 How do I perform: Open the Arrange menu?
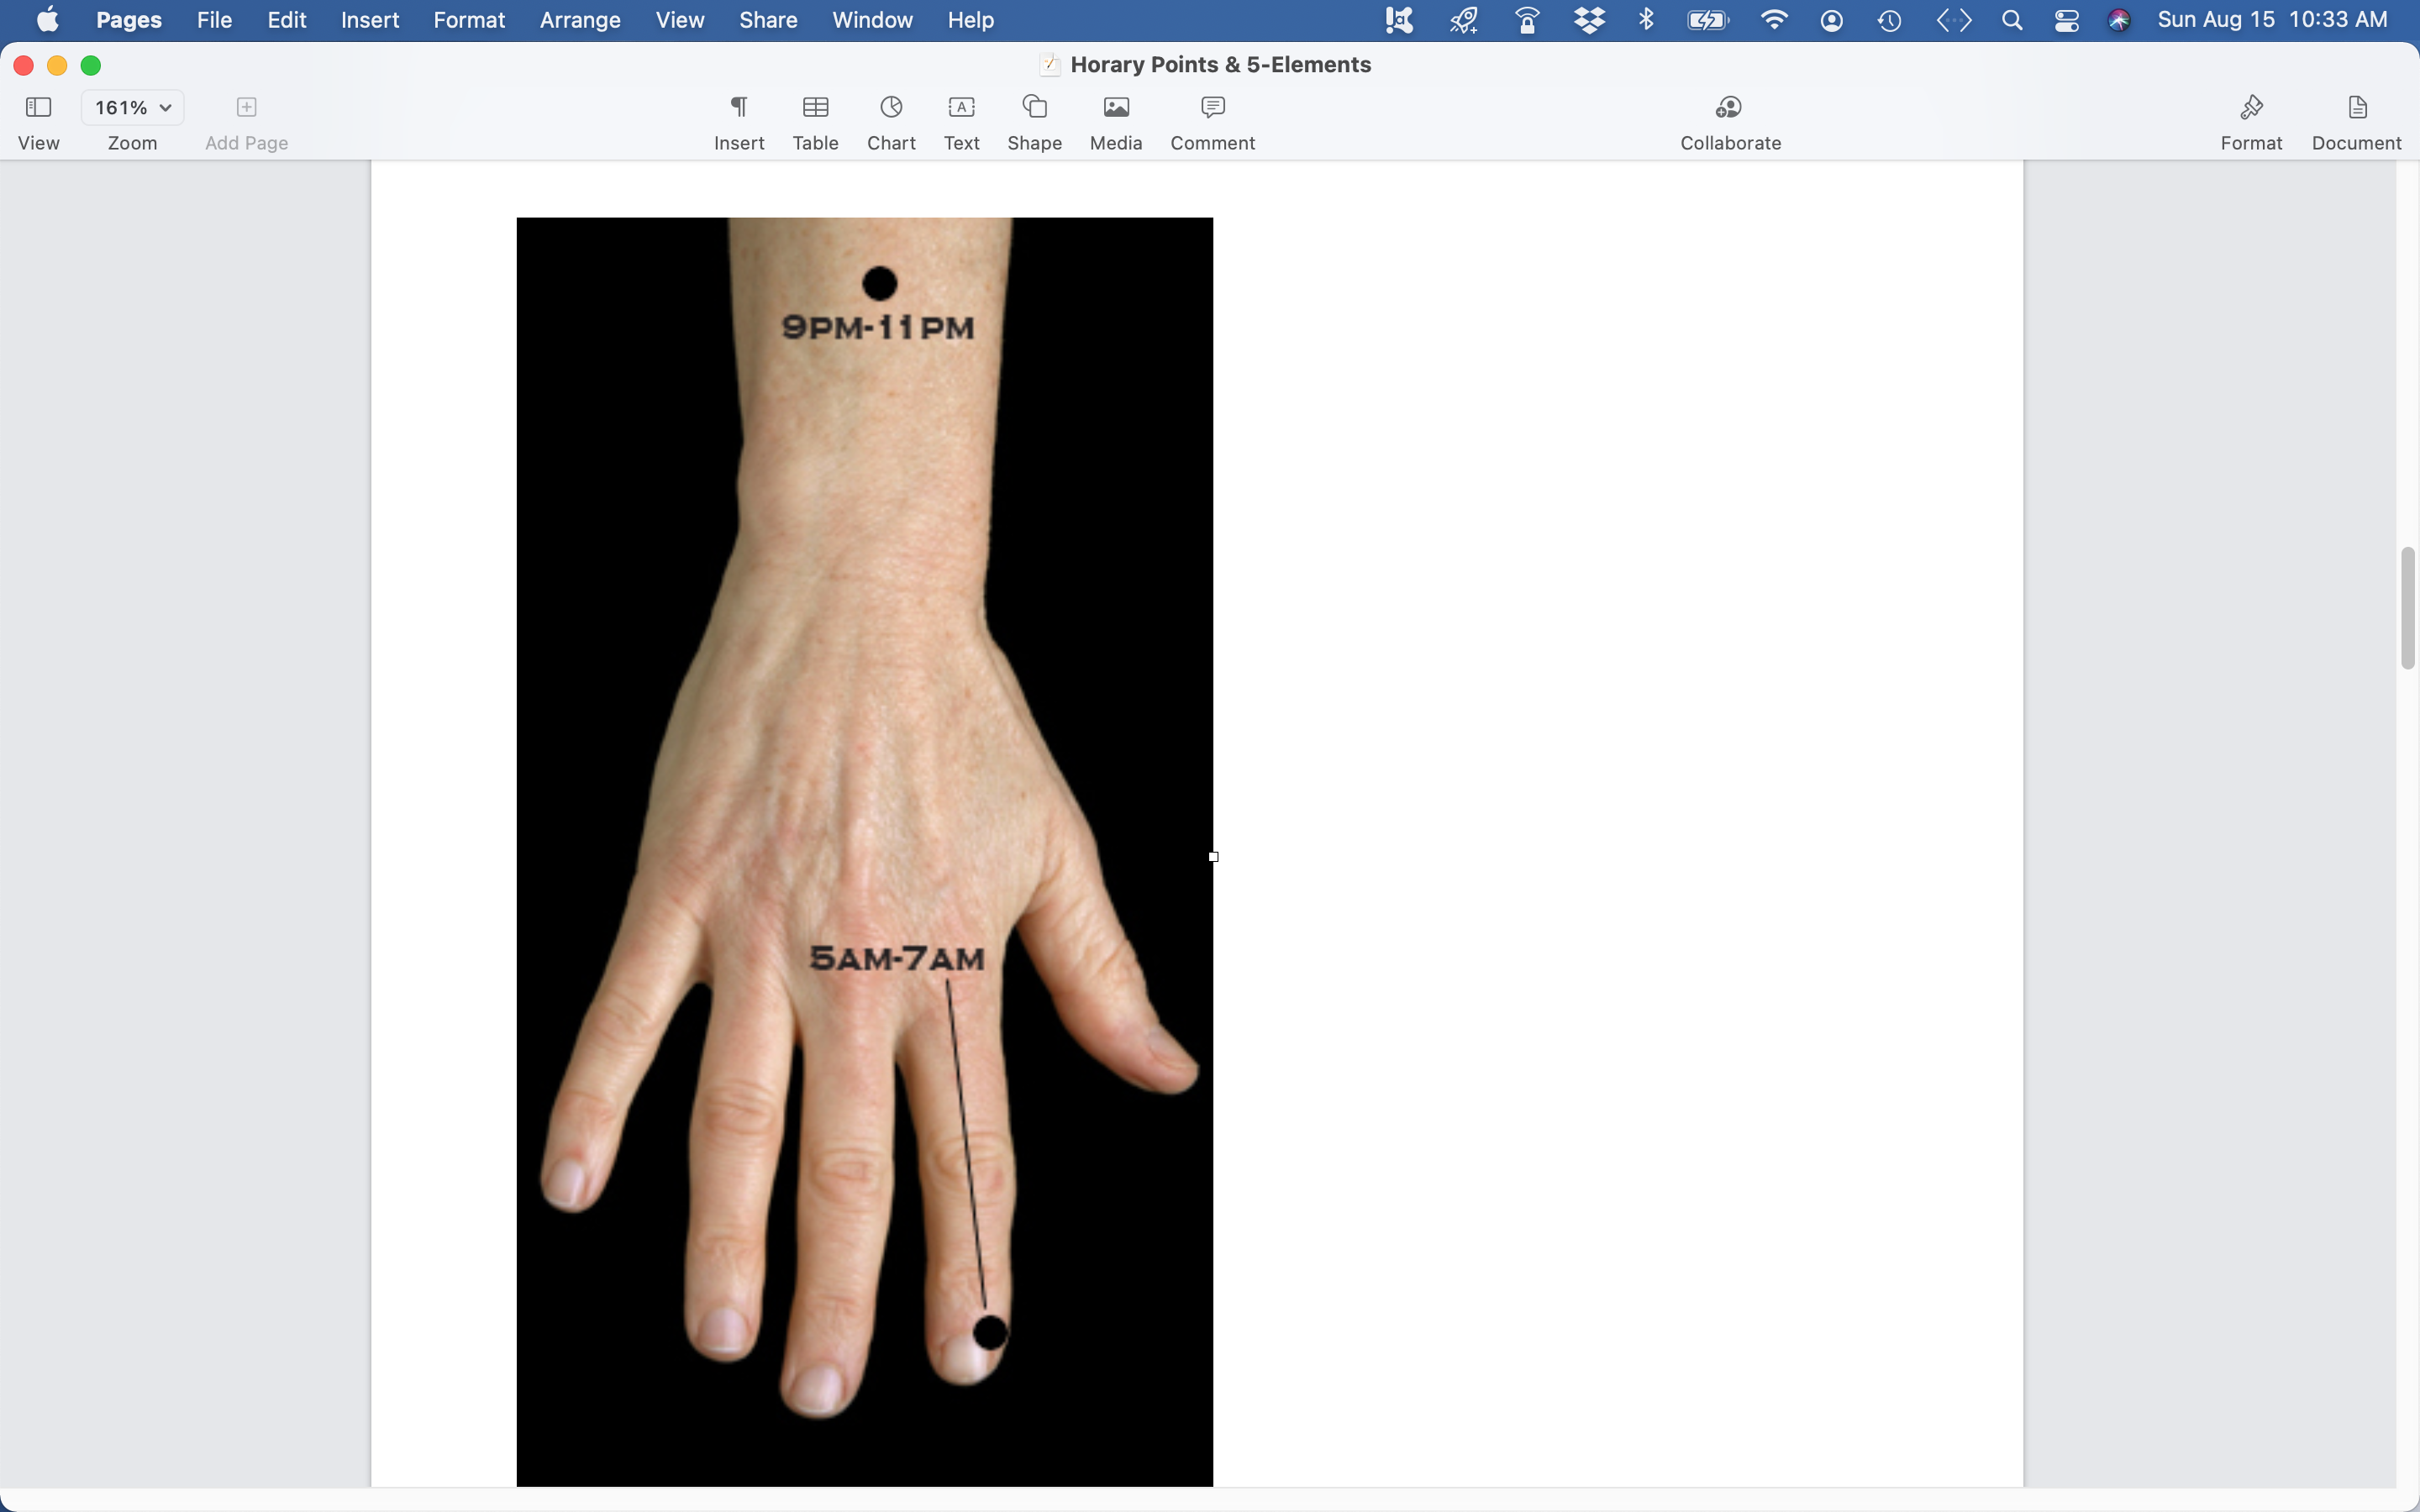[x=579, y=20]
